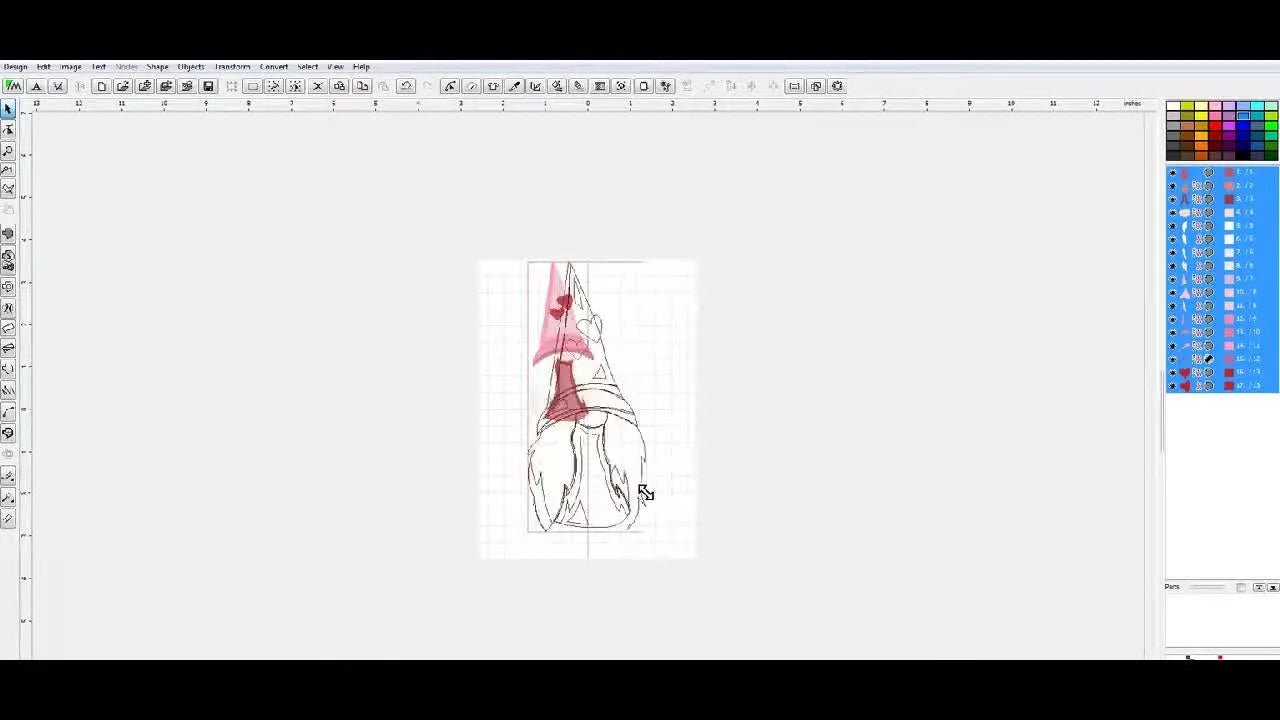Click the lettering A toolbar icon
1280x720 pixels.
click(36, 86)
